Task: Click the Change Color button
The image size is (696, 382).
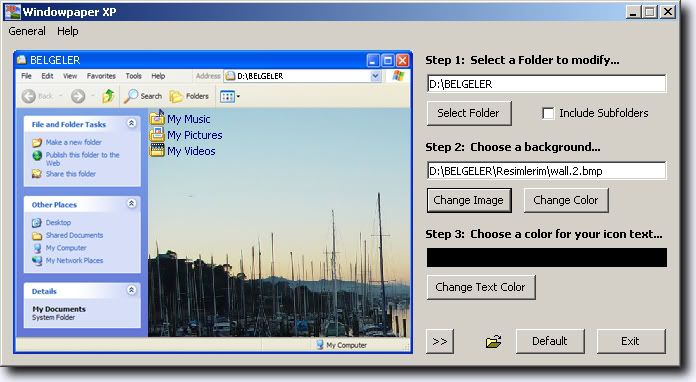Action: click(x=566, y=200)
